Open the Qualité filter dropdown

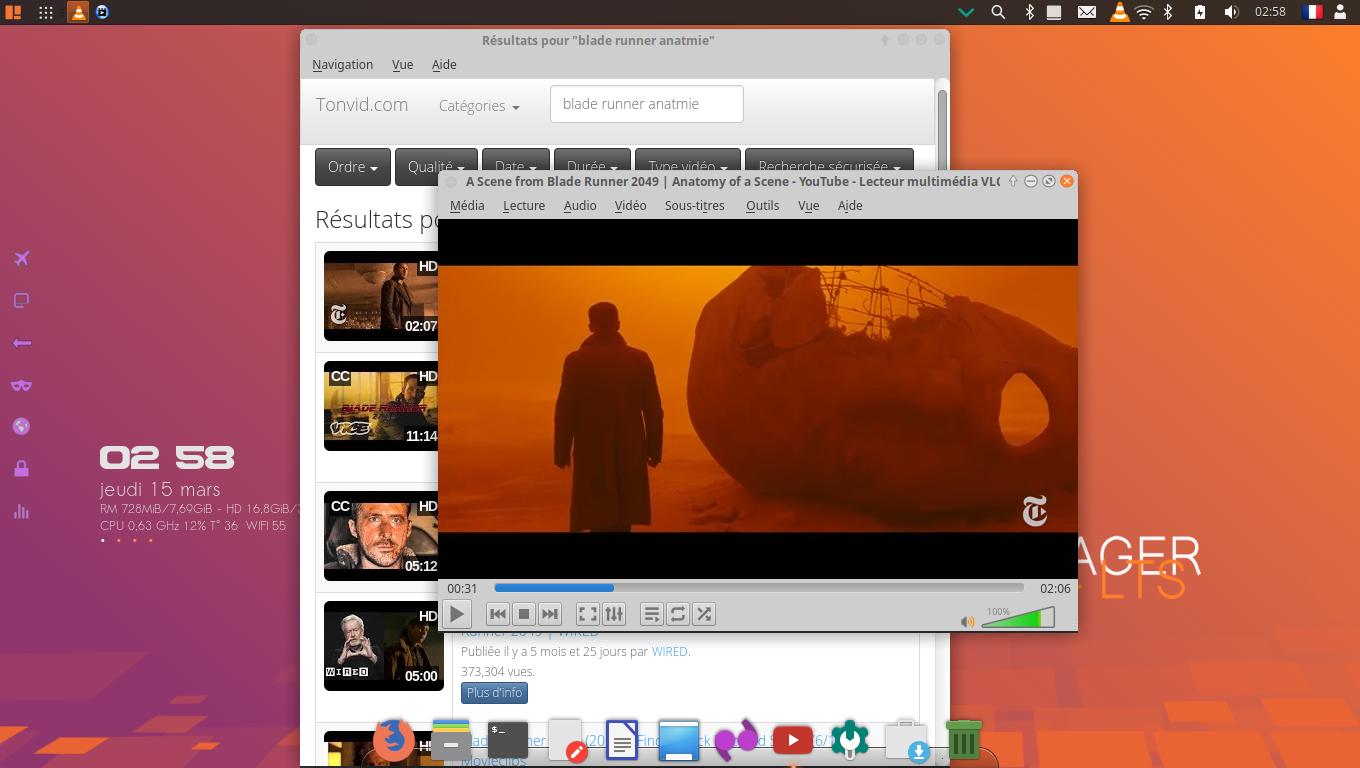pyautogui.click(x=436, y=167)
